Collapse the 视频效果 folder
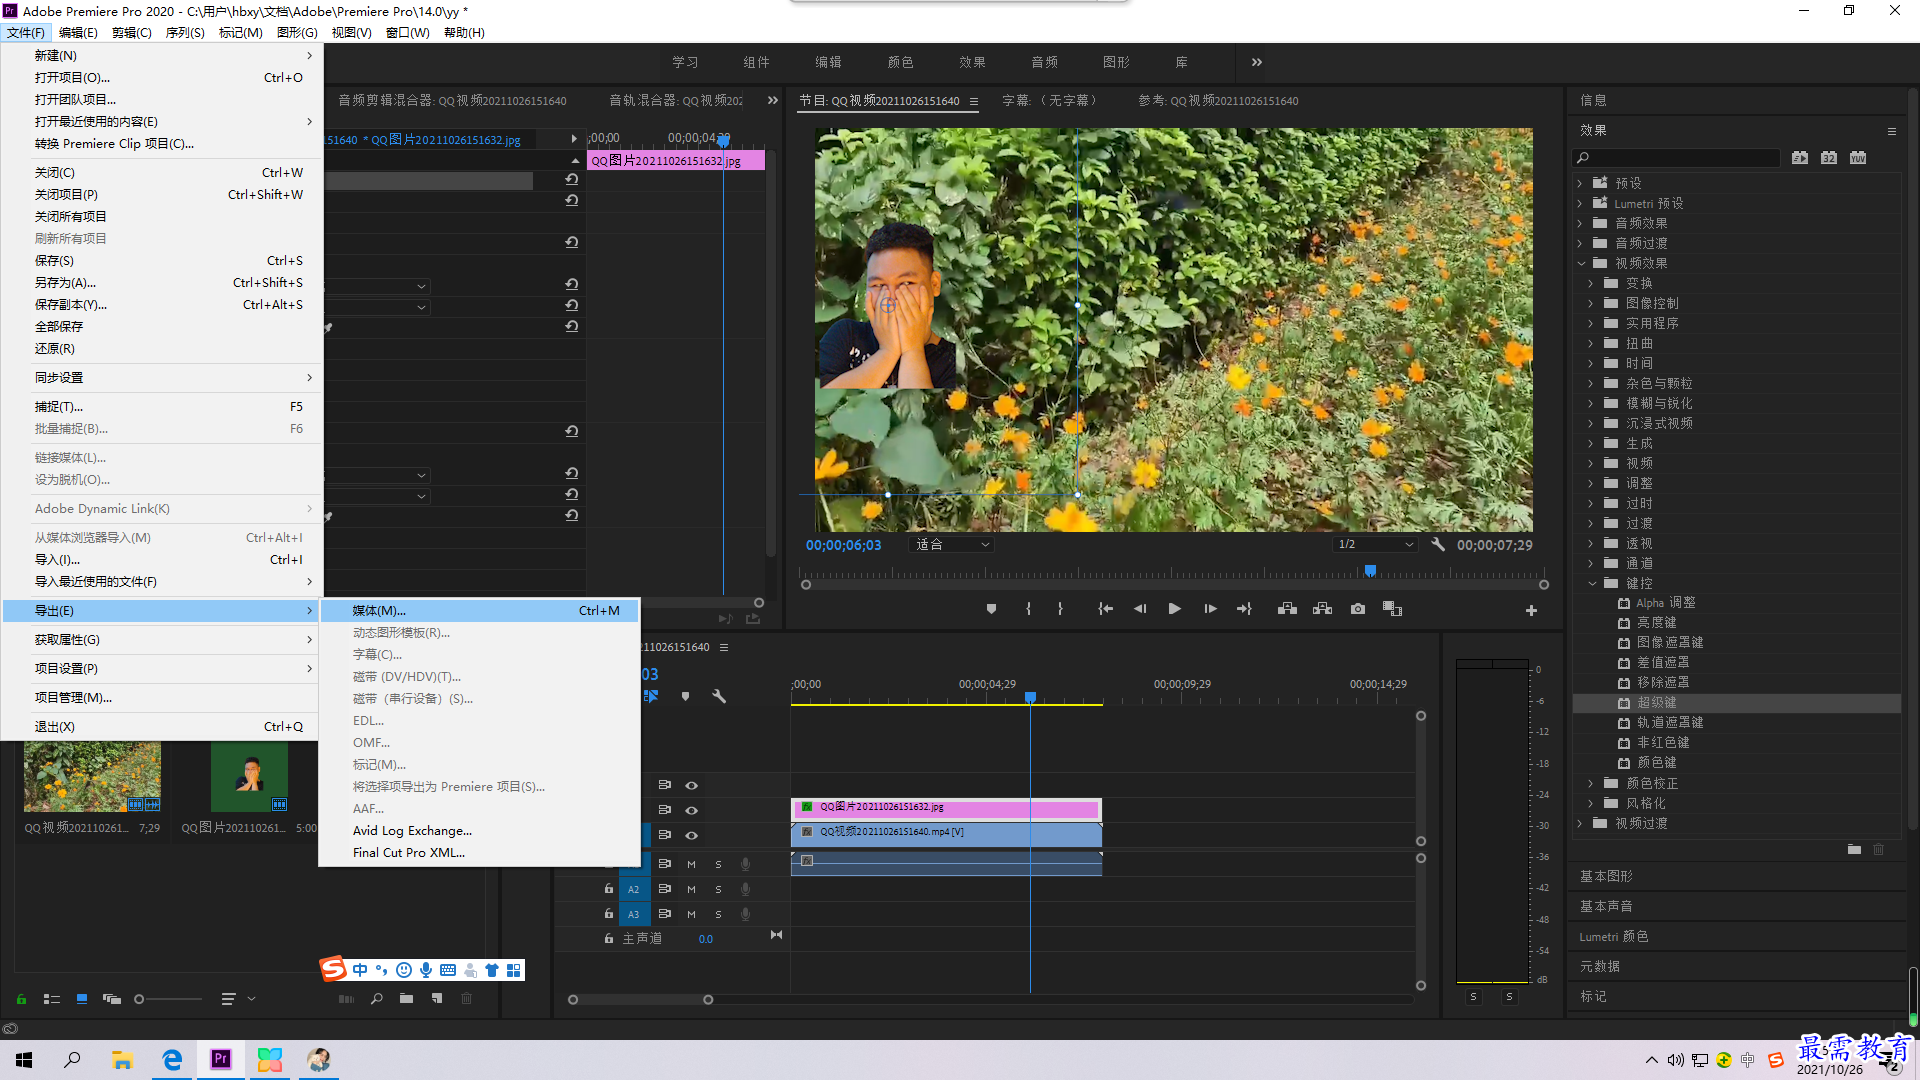This screenshot has width=1920, height=1080. (x=1581, y=263)
